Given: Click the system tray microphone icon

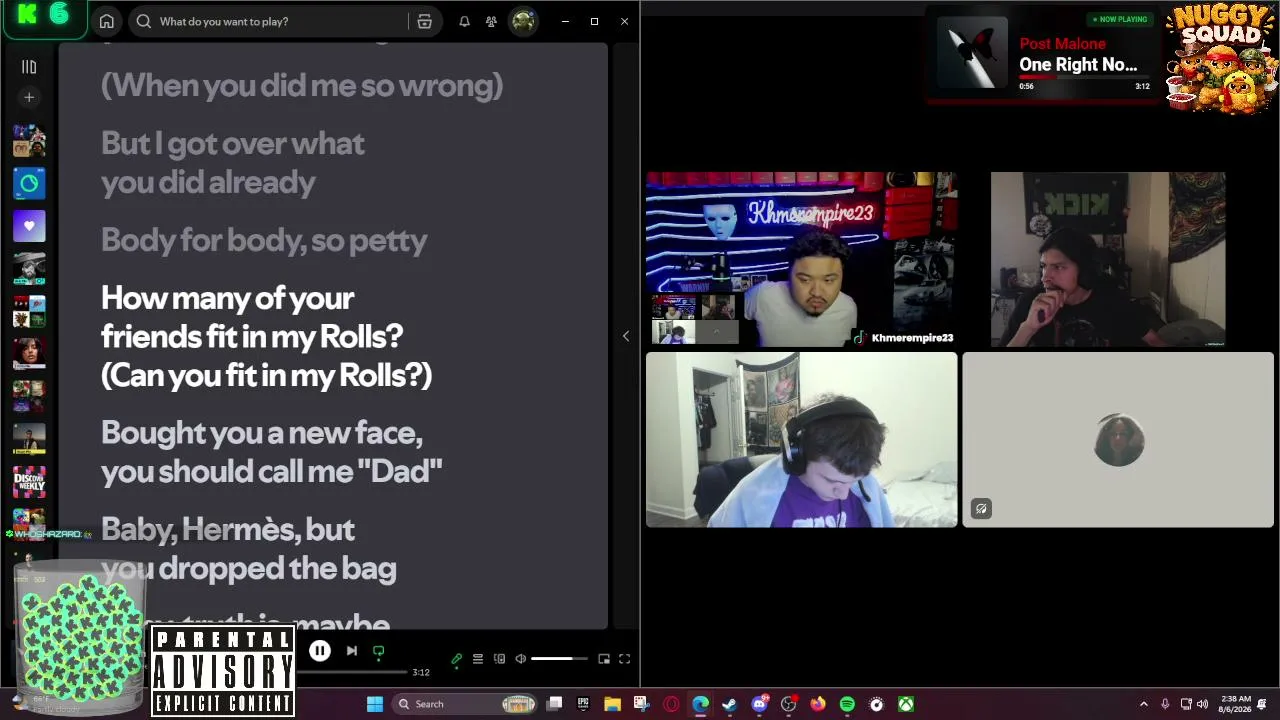Looking at the screenshot, I should (1165, 704).
